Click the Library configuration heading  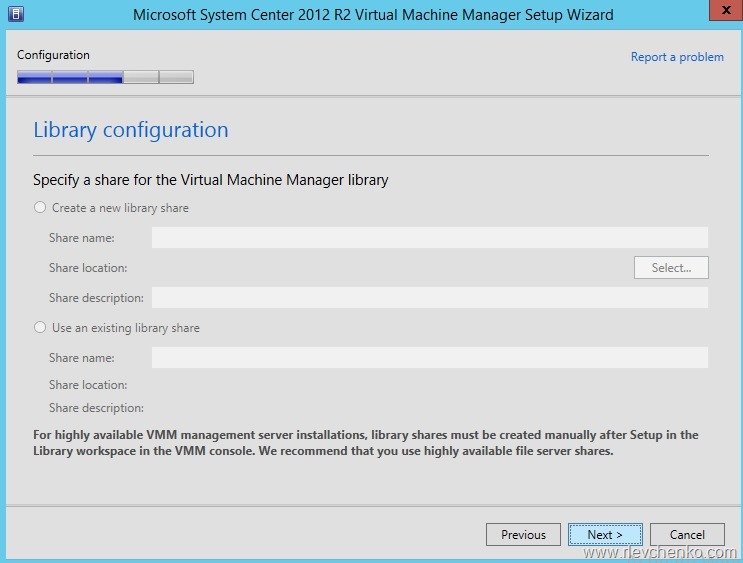tap(131, 130)
